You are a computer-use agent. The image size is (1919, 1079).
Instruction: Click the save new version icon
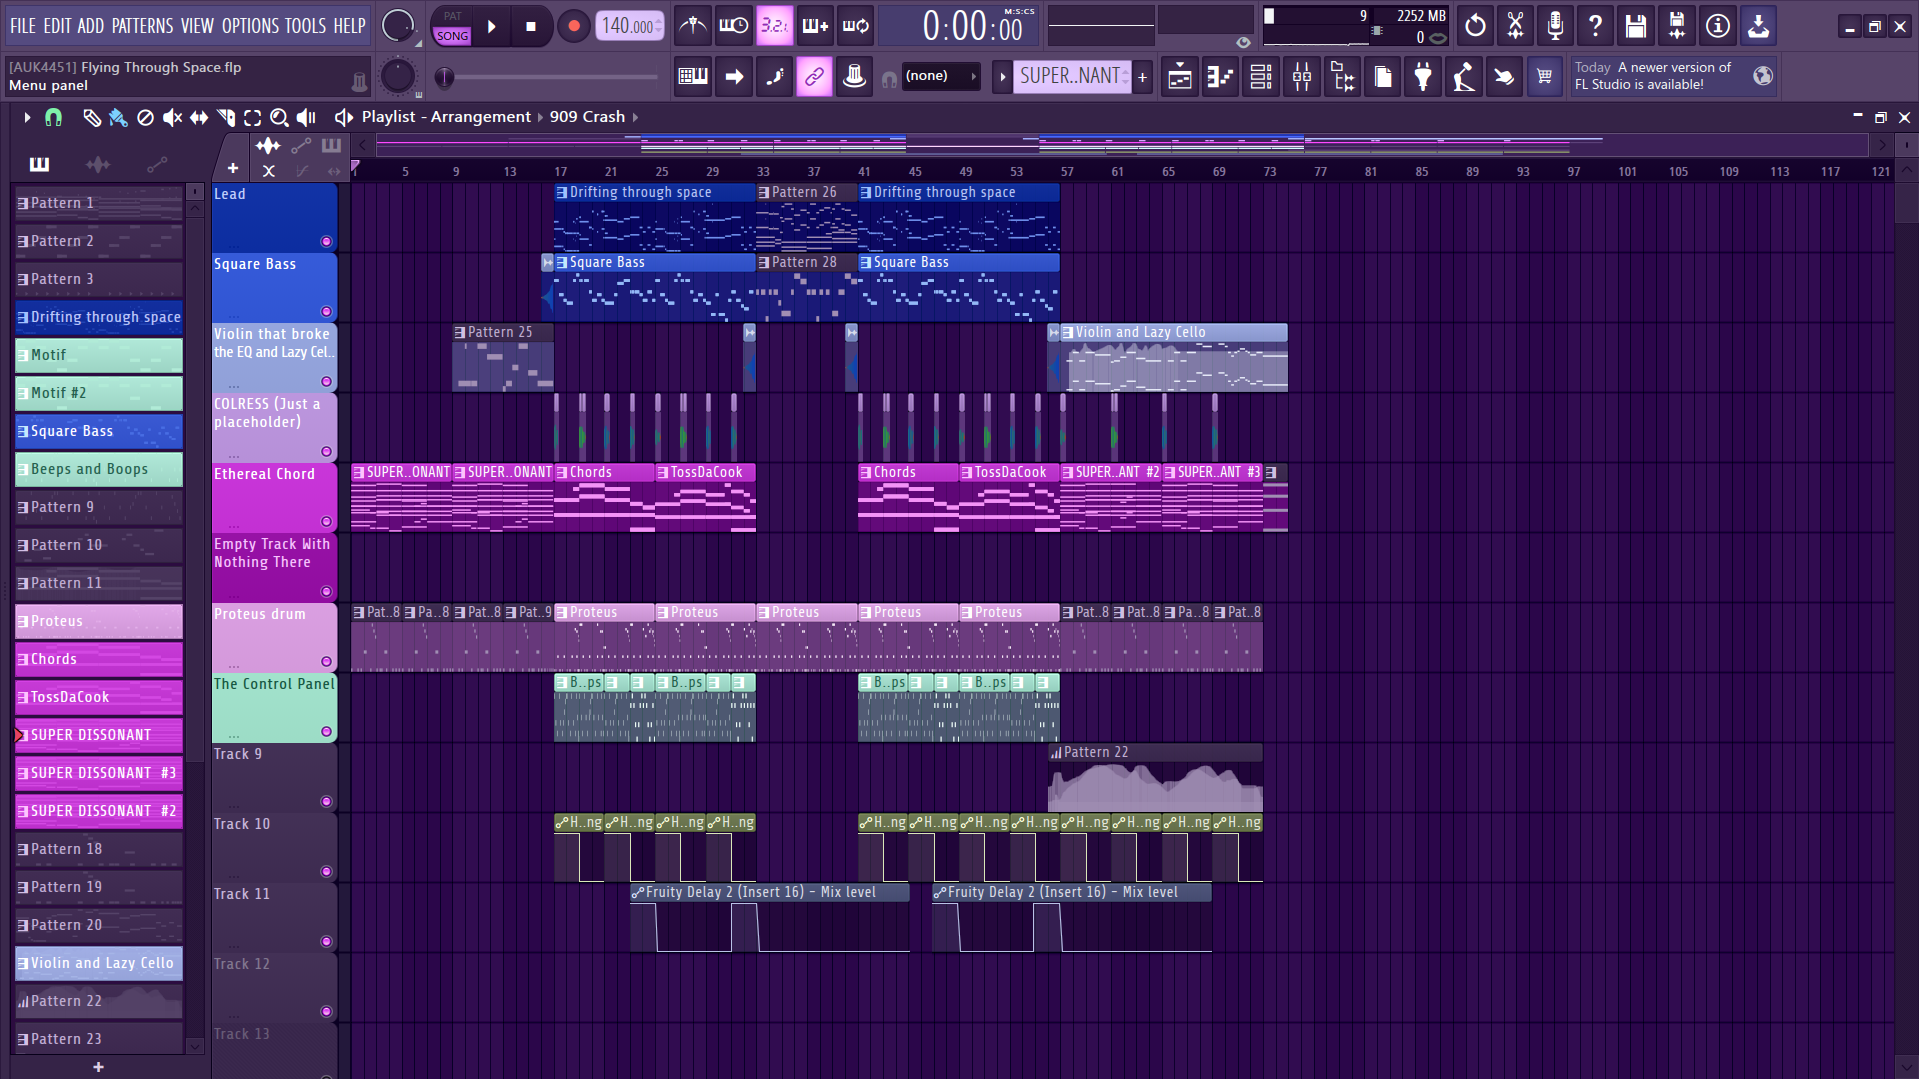tap(1677, 26)
